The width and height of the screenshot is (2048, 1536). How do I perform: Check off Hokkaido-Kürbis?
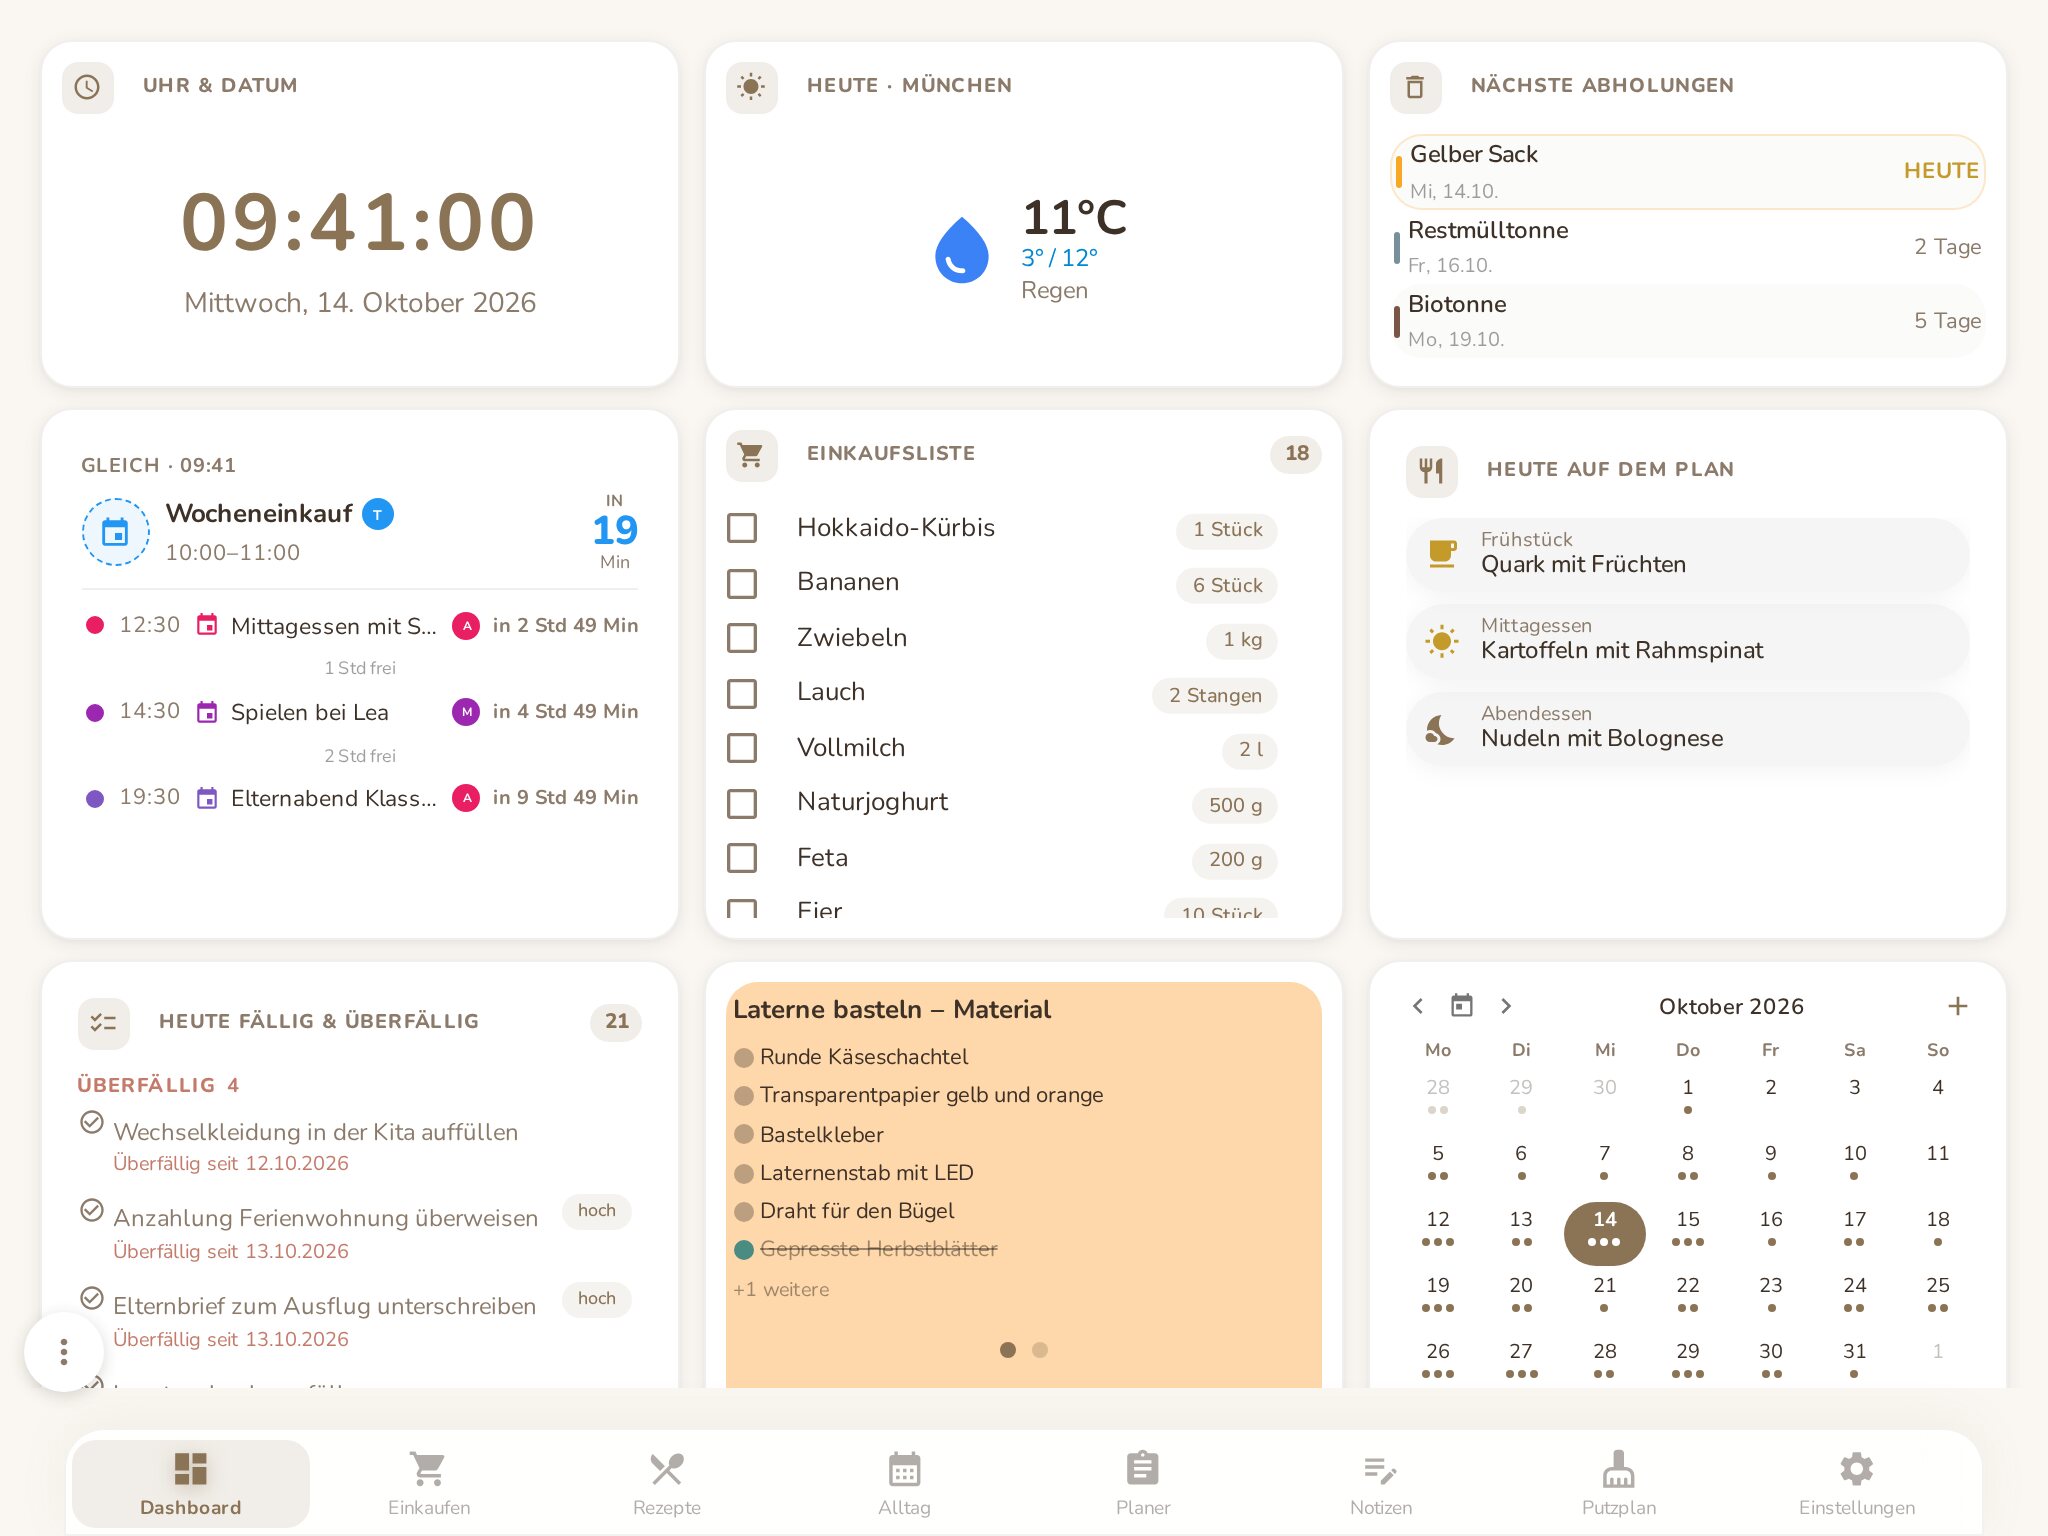pos(742,528)
